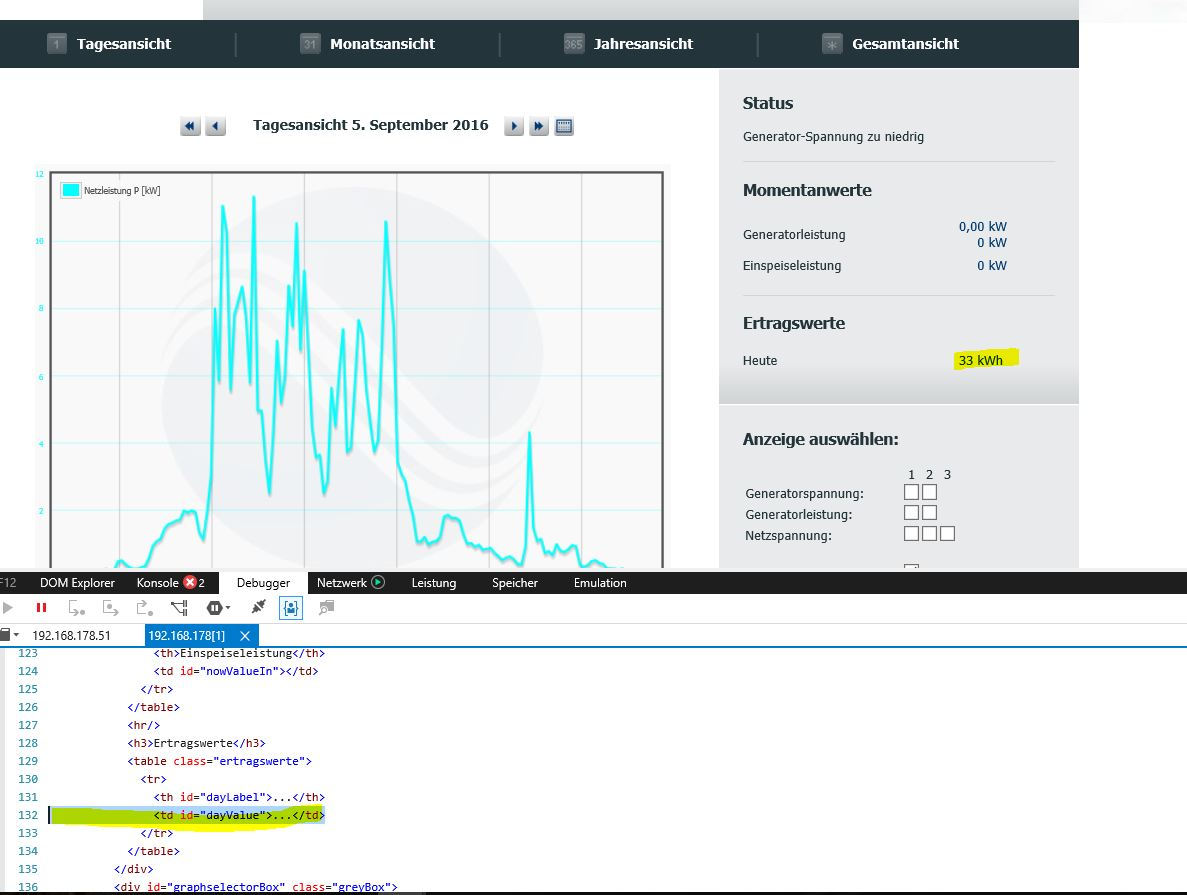The width and height of the screenshot is (1187, 895).
Task: Click 'Tagesansicht 5. September 2016' heading
Action: [x=371, y=125]
